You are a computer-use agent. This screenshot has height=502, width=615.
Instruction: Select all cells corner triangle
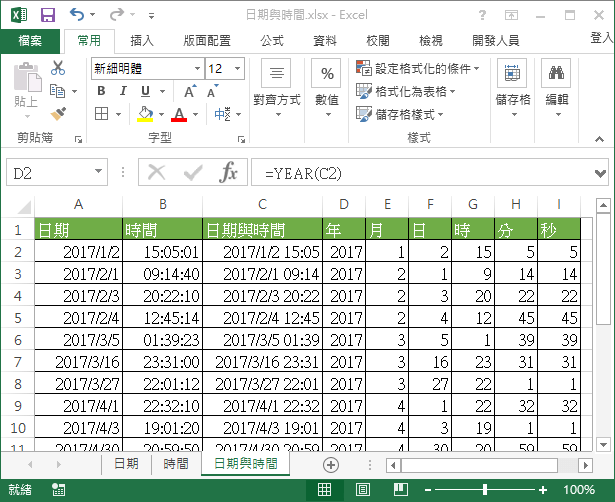click(x=24, y=206)
